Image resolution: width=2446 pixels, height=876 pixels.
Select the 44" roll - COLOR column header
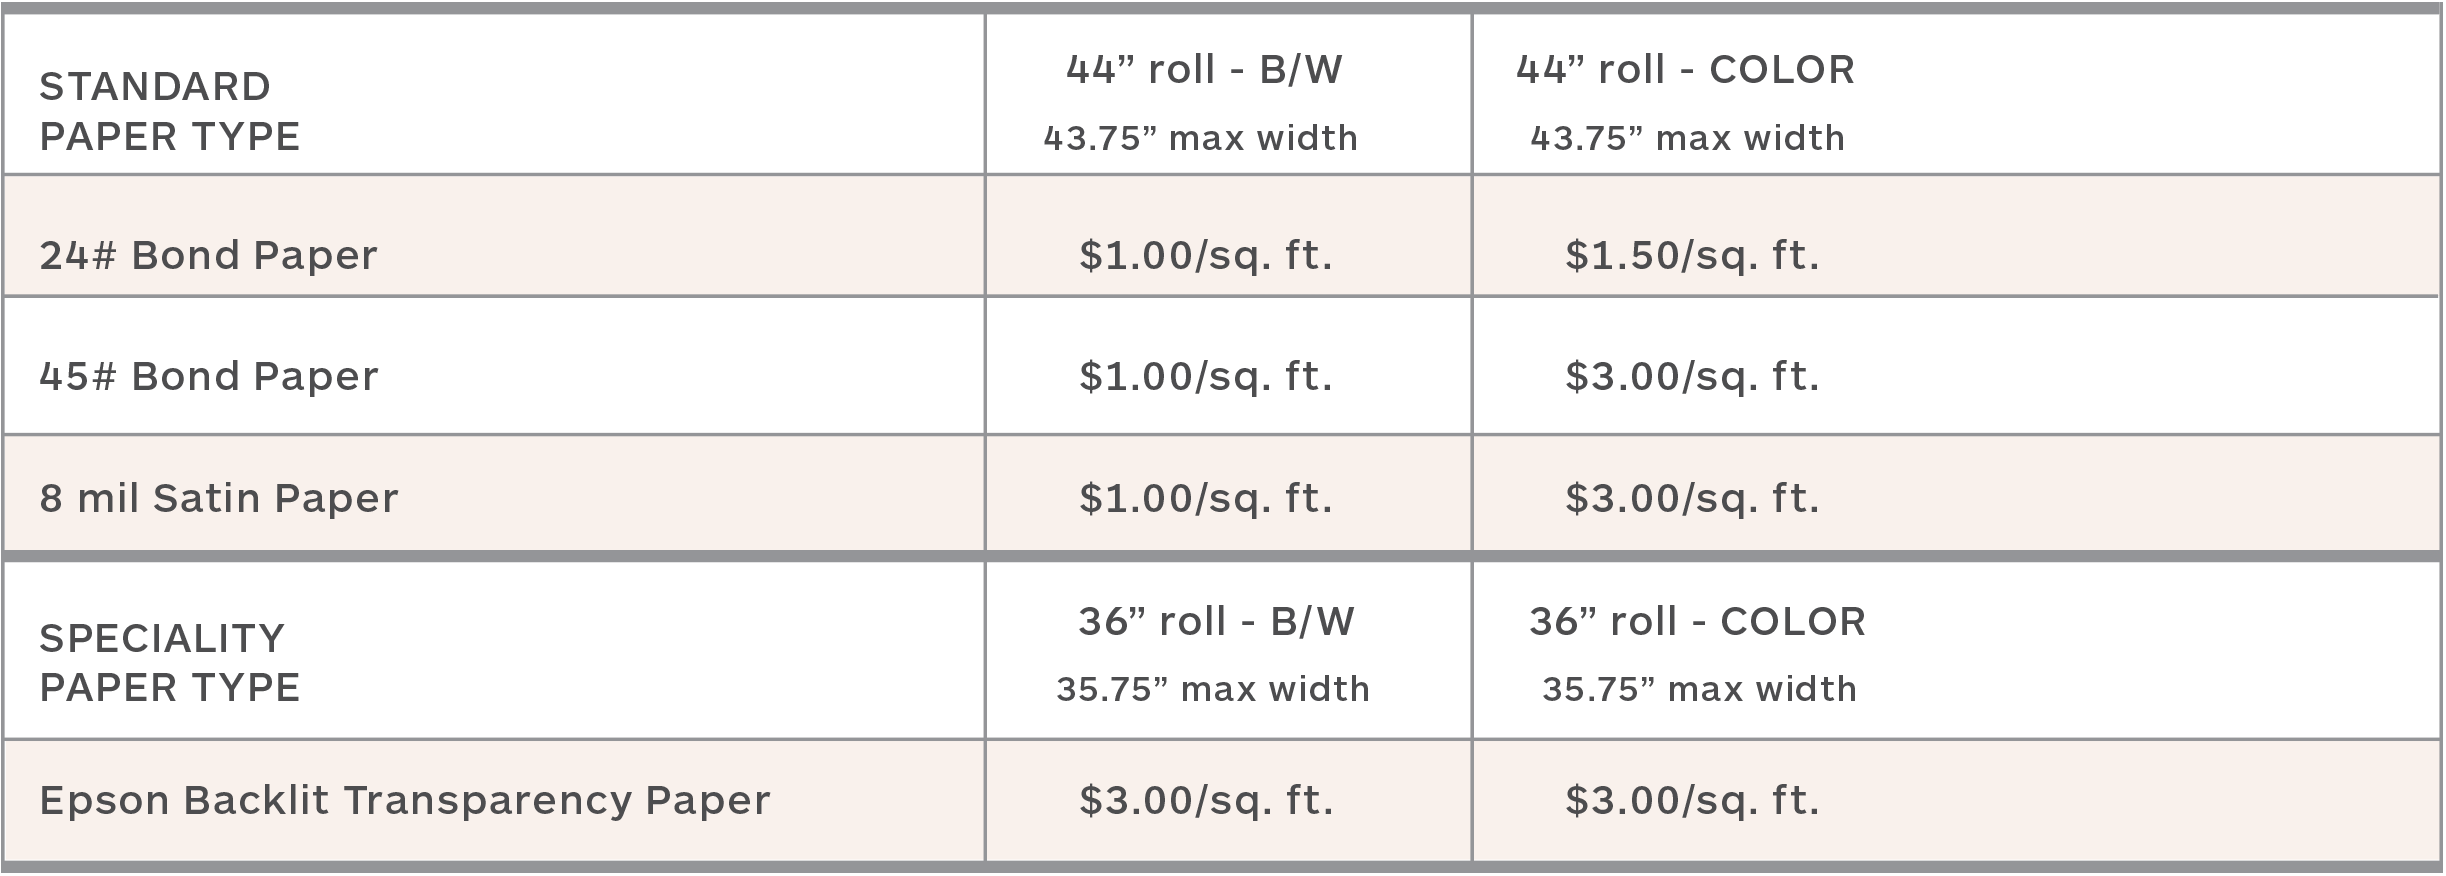click(1685, 69)
